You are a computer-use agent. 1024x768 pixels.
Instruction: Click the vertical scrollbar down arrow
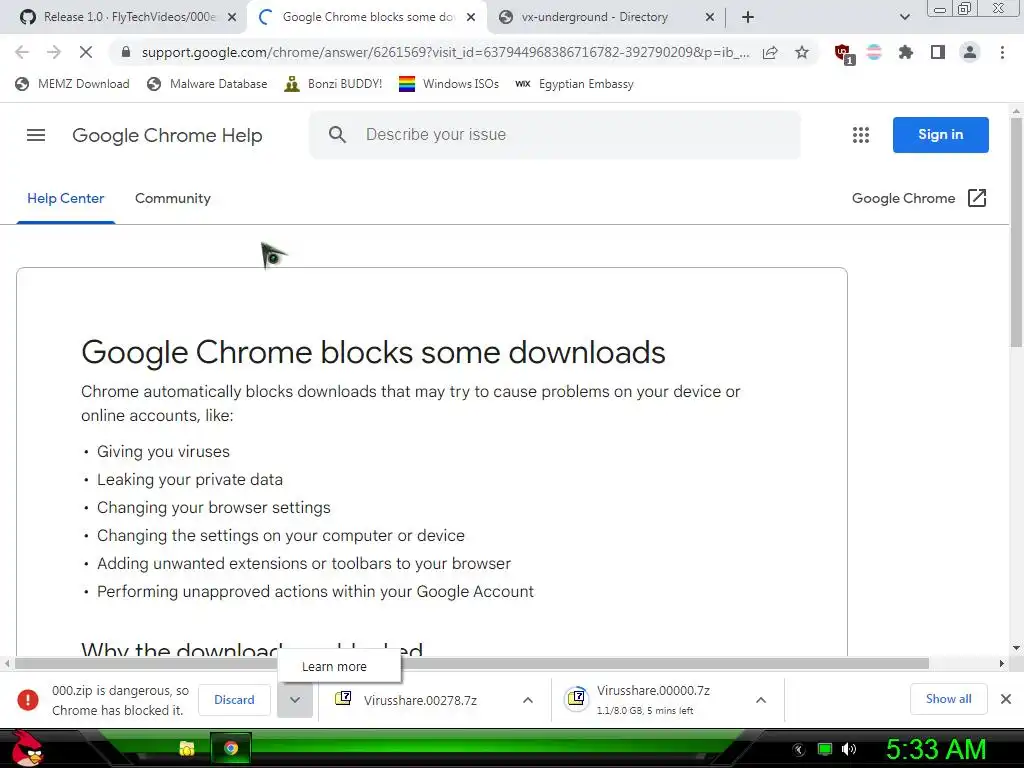click(x=1016, y=648)
